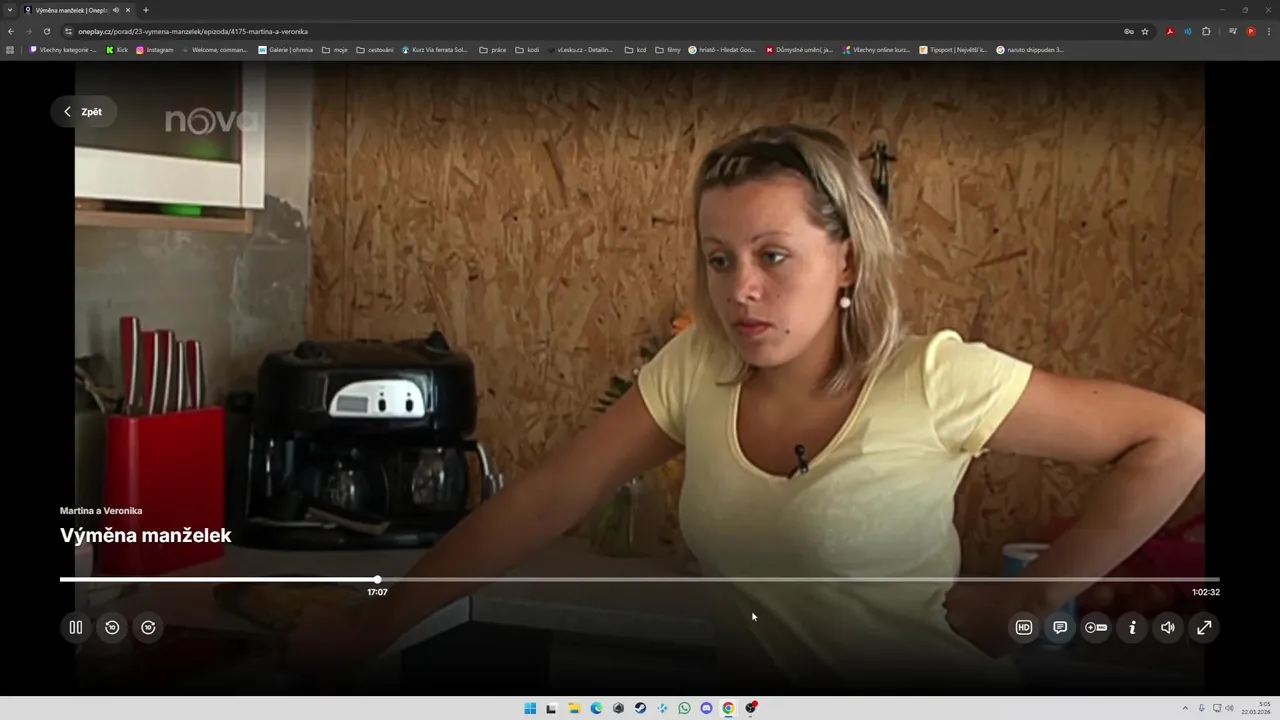Open the apps grid in bookmarks bar
Viewport: 1280px width, 720px height.
pyautogui.click(x=10, y=49)
